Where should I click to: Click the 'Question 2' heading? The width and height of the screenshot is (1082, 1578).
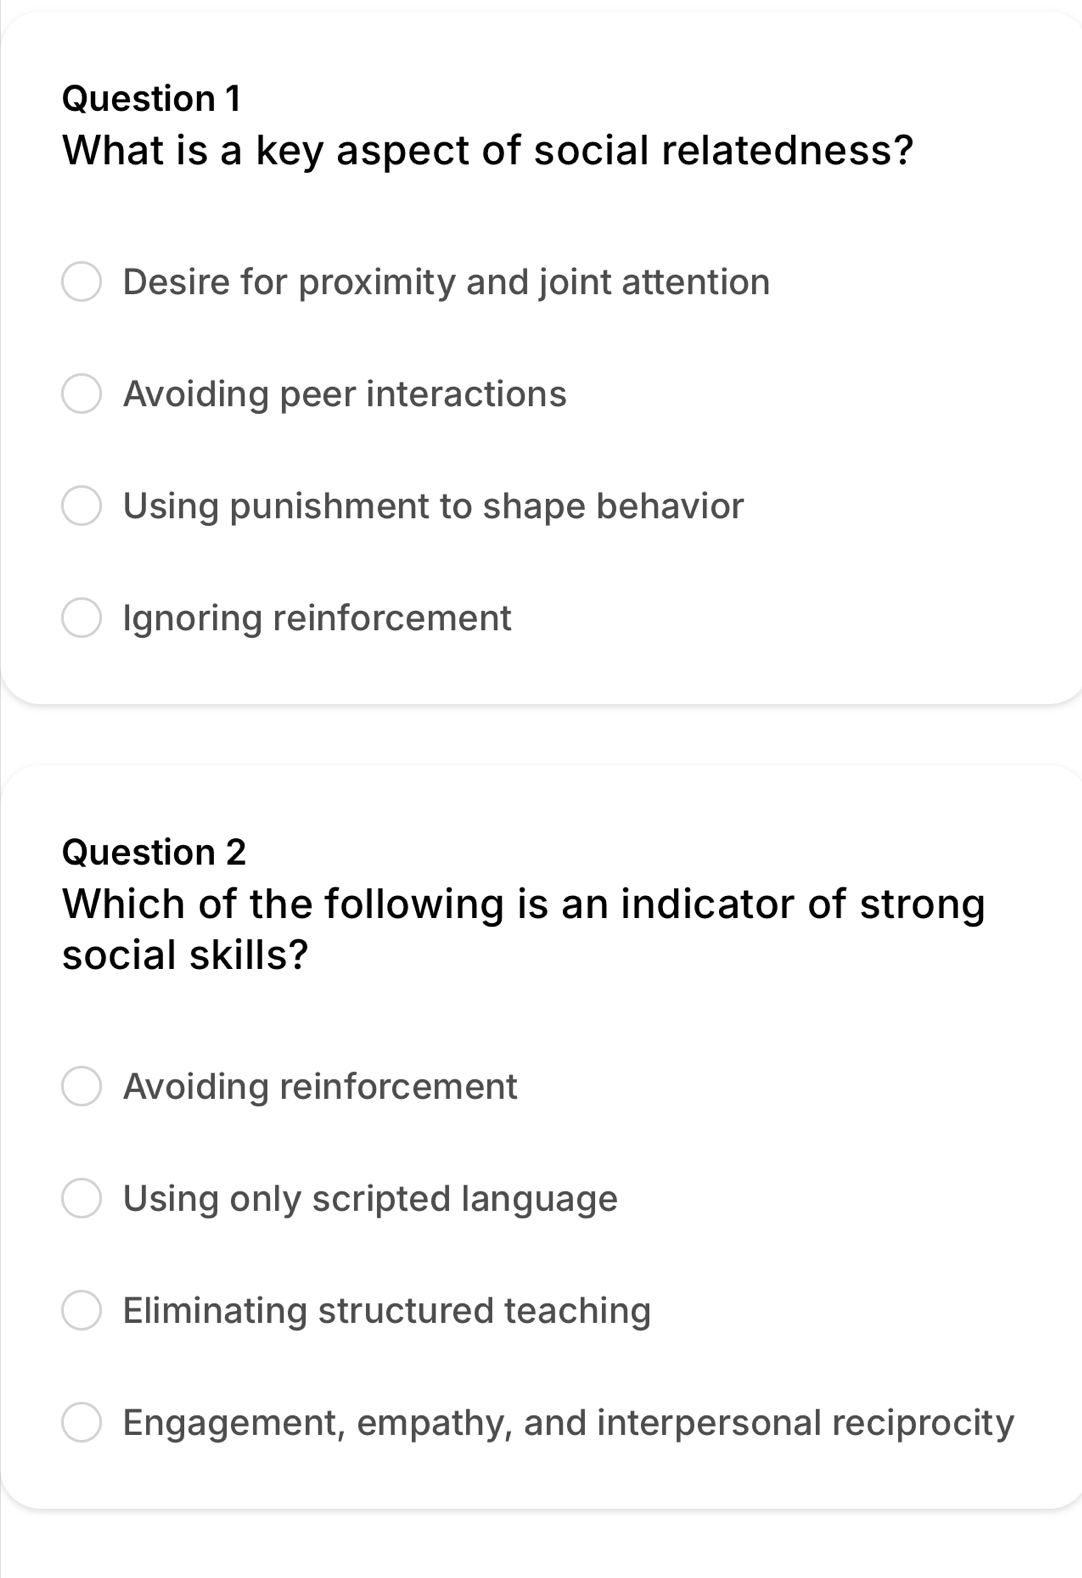click(154, 852)
